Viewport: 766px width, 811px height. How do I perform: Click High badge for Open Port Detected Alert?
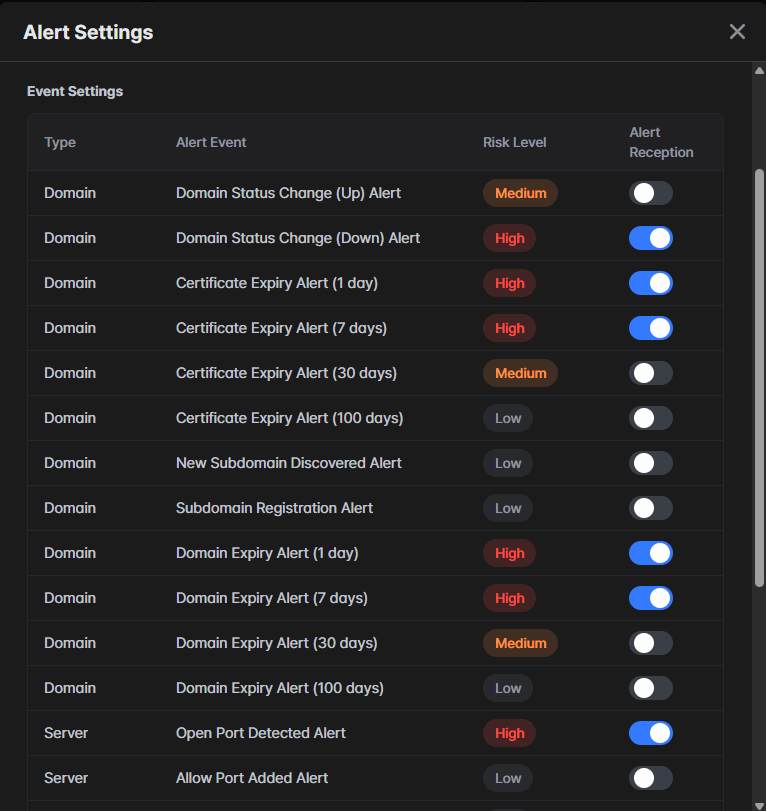509,733
